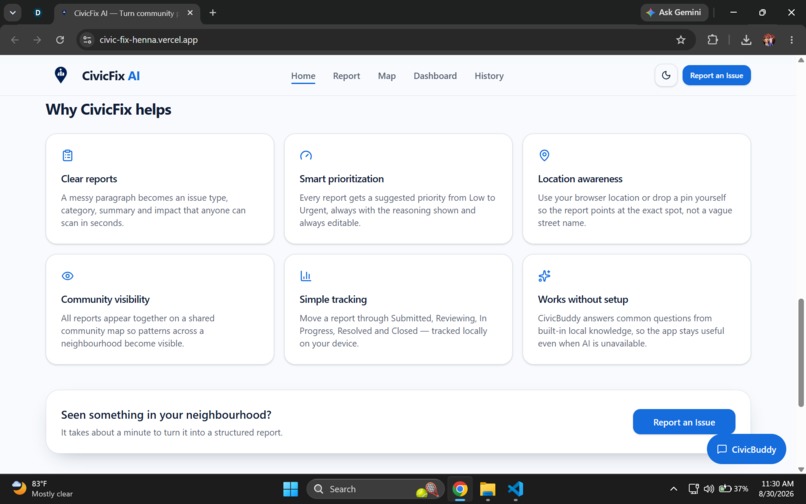806x504 pixels.
Task: Open the weather widget showing 83°F
Action: click(x=42, y=489)
